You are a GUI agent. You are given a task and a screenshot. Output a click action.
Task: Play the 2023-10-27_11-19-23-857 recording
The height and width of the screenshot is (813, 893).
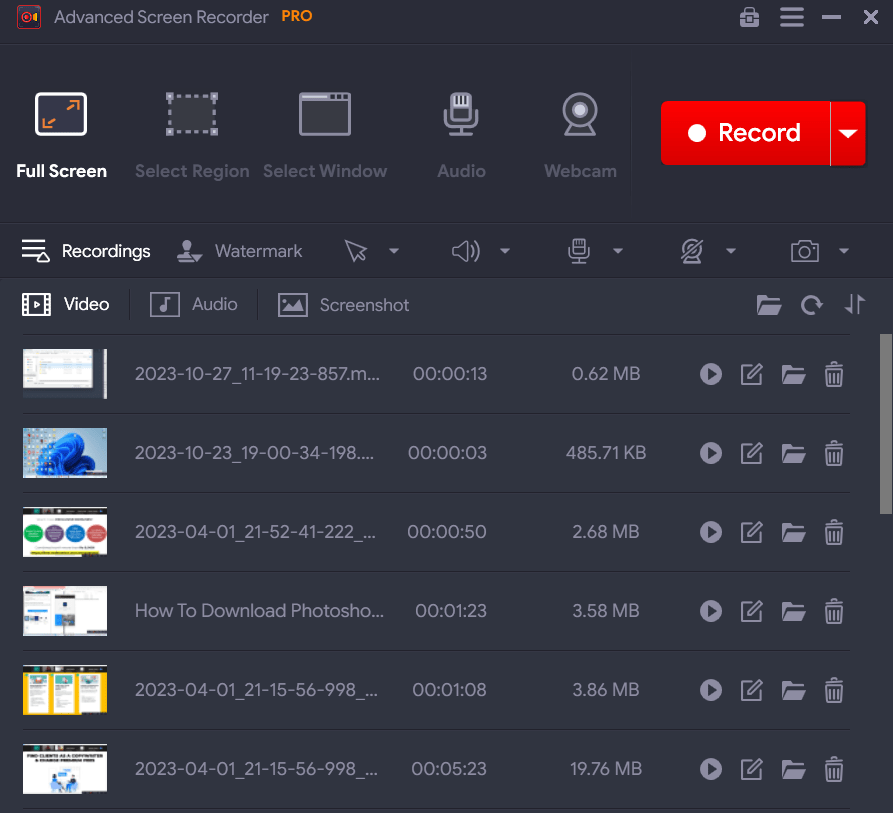[x=711, y=374]
